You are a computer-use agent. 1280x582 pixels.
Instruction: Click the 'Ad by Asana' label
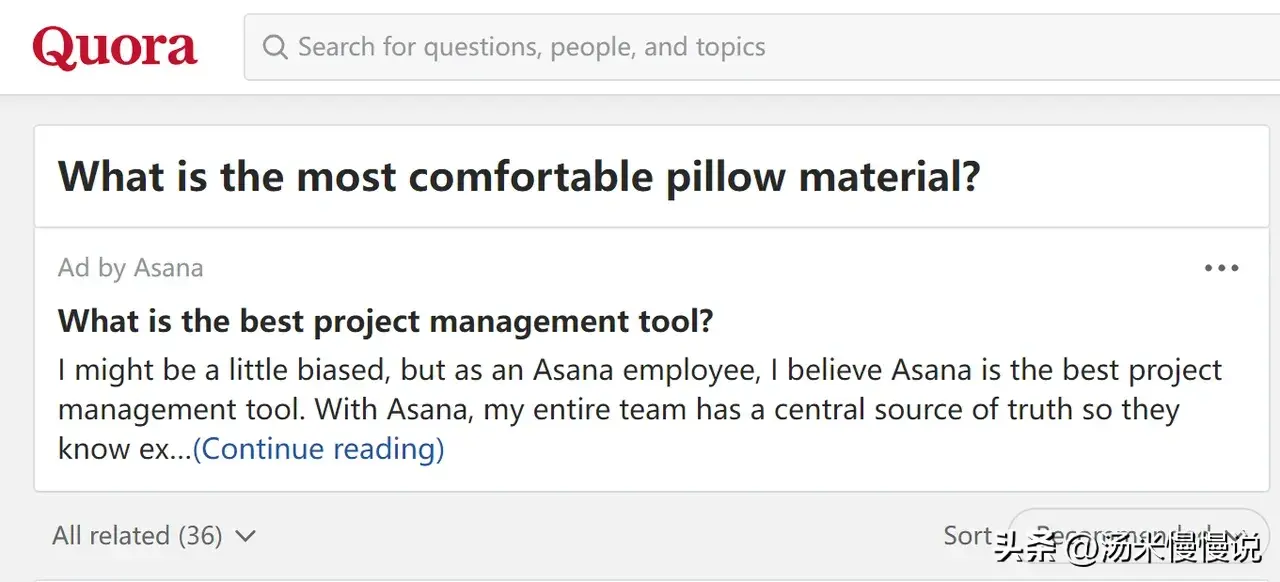(130, 268)
